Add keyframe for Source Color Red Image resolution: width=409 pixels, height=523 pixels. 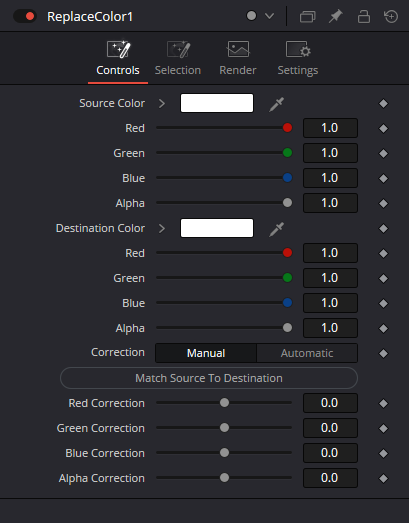pyautogui.click(x=383, y=128)
